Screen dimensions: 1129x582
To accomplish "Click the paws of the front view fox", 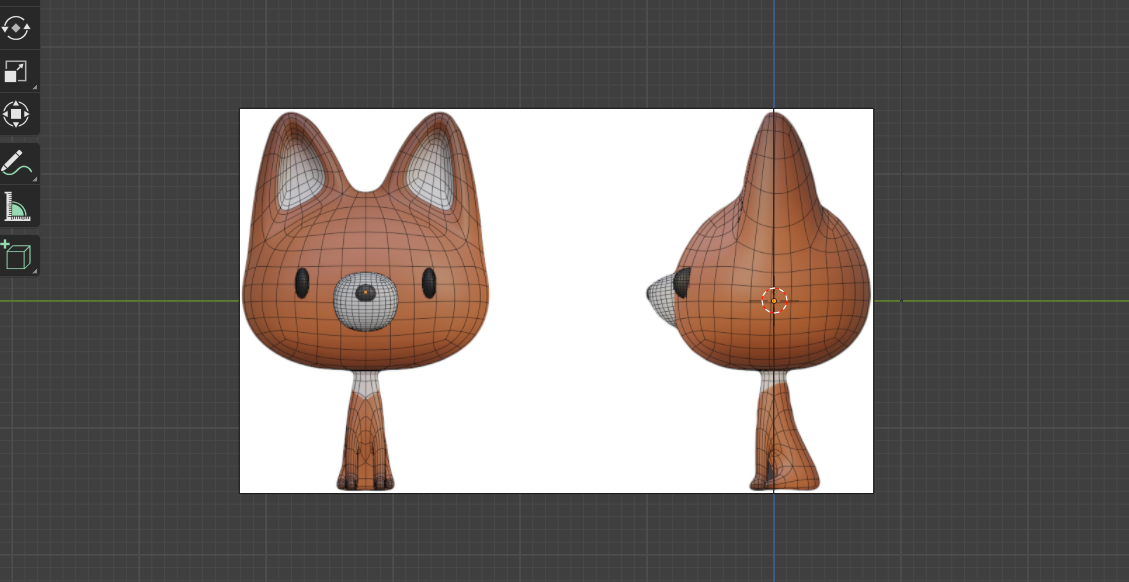I will coord(365,483).
